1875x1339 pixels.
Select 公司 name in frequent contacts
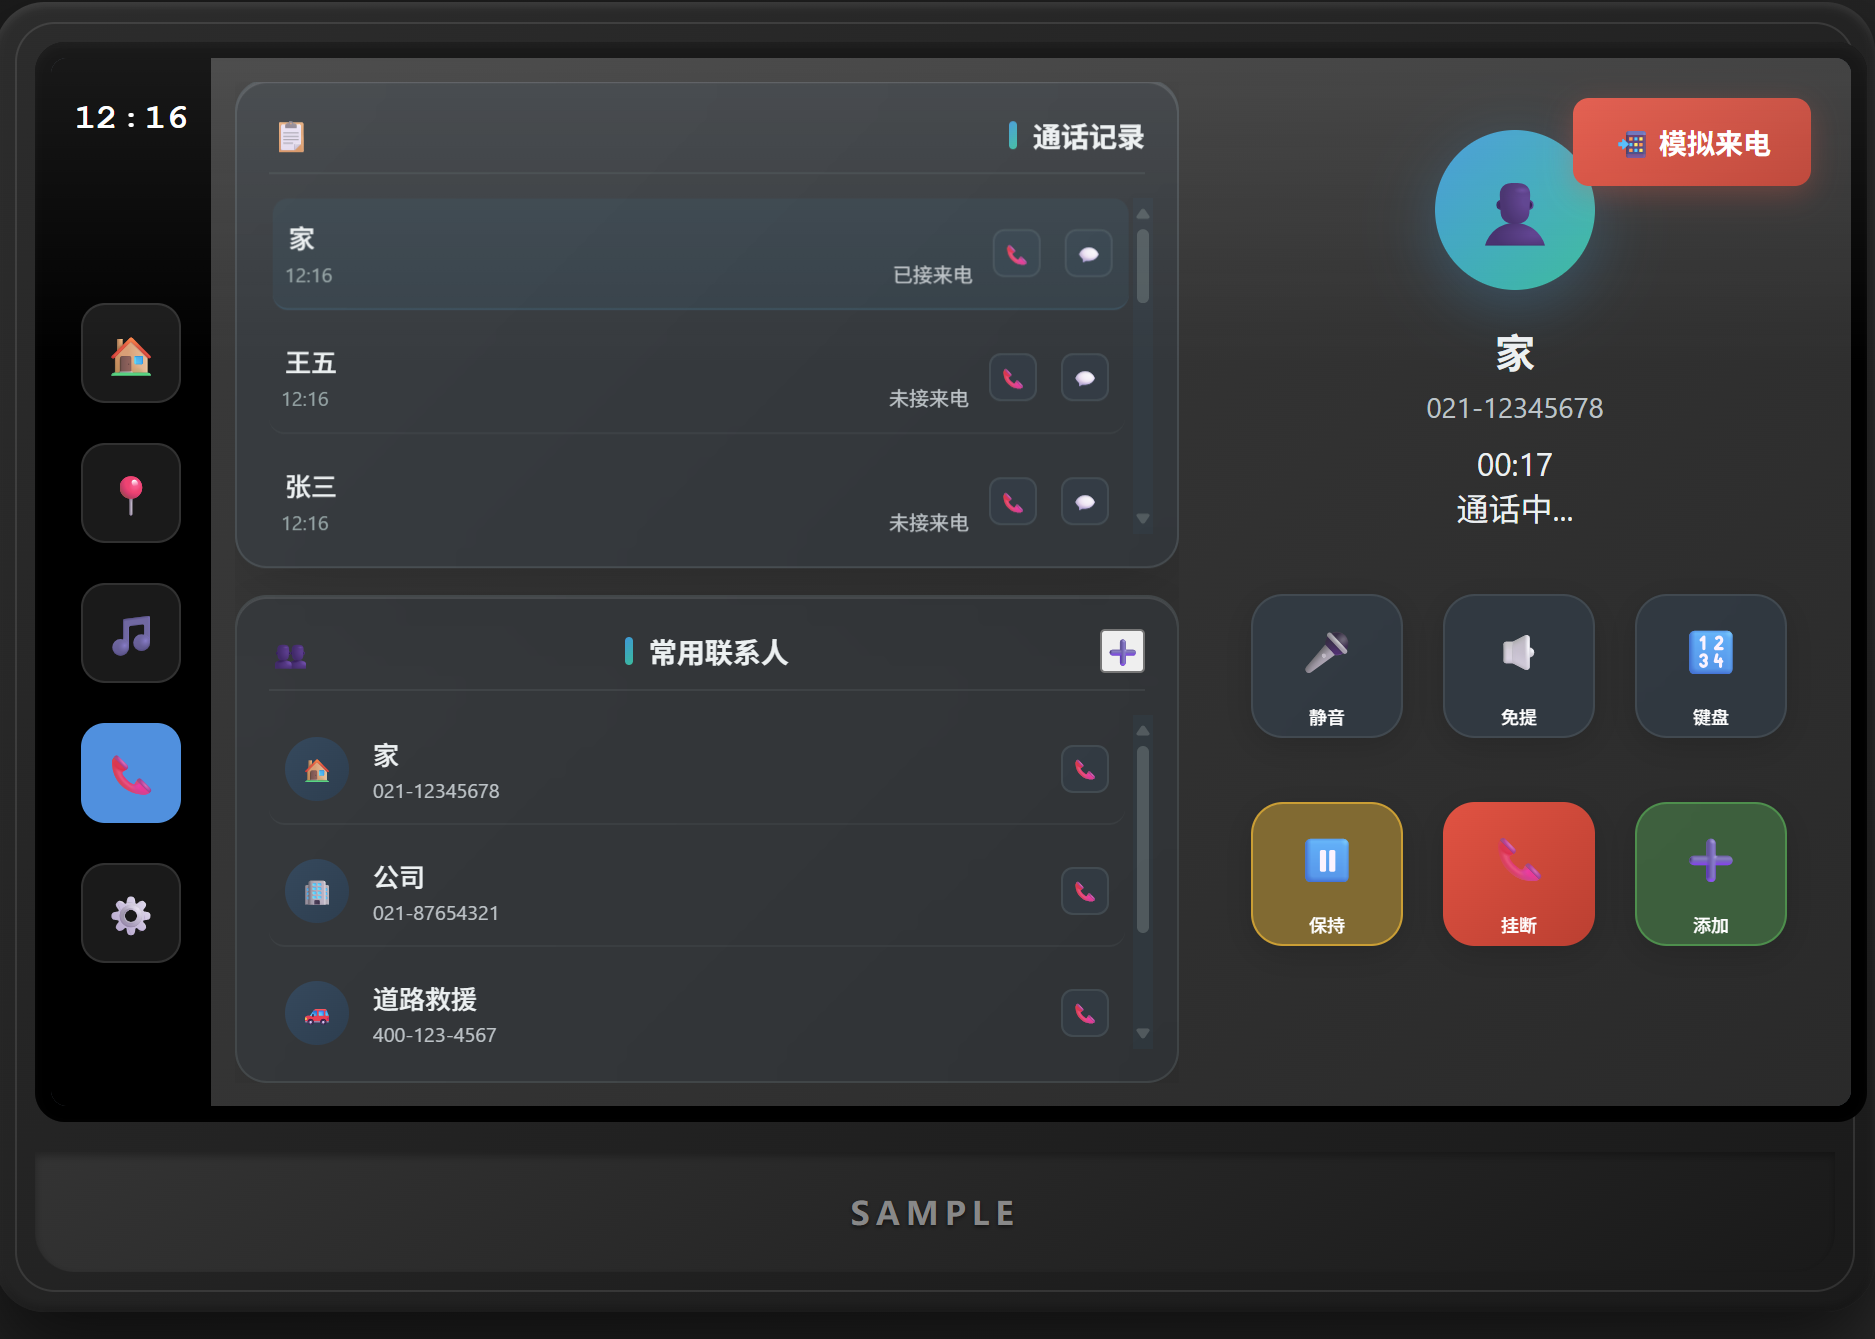[399, 877]
